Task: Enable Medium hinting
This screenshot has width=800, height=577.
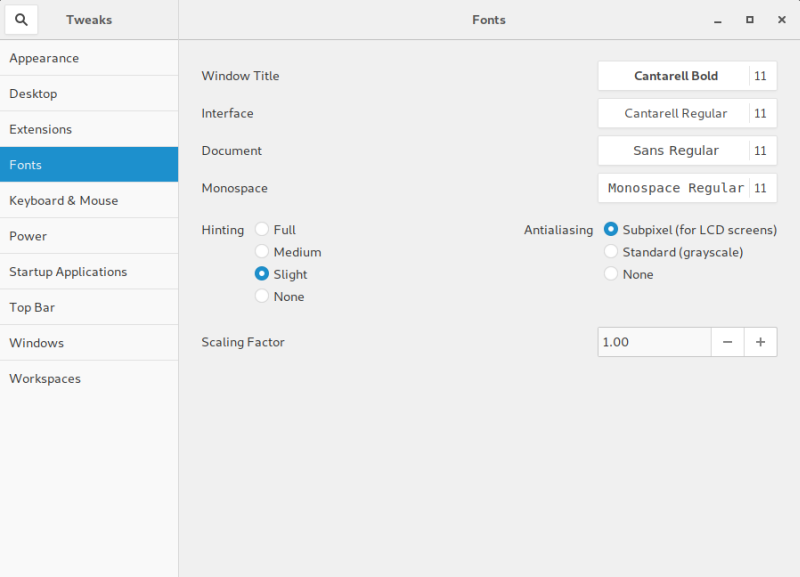Action: click(262, 252)
